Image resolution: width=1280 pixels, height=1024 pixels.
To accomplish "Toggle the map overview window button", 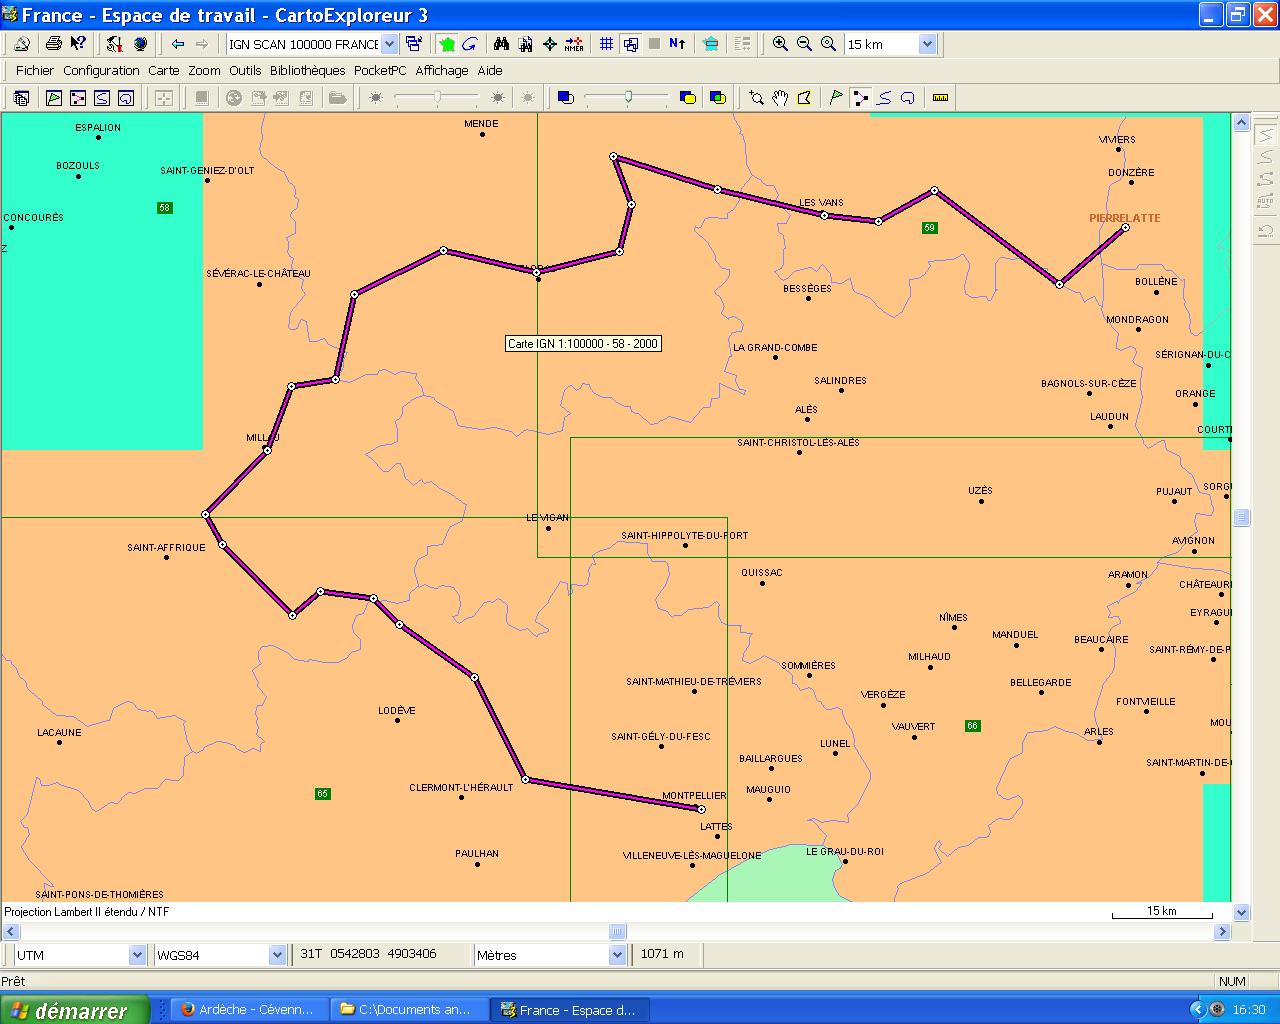I will [630, 44].
